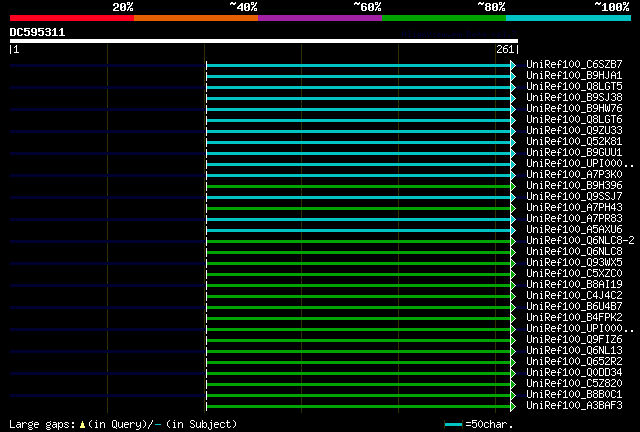This screenshot has height=432, width=640.
Task: Select the UniRef100_B8B0C1 label
Action: point(574,394)
